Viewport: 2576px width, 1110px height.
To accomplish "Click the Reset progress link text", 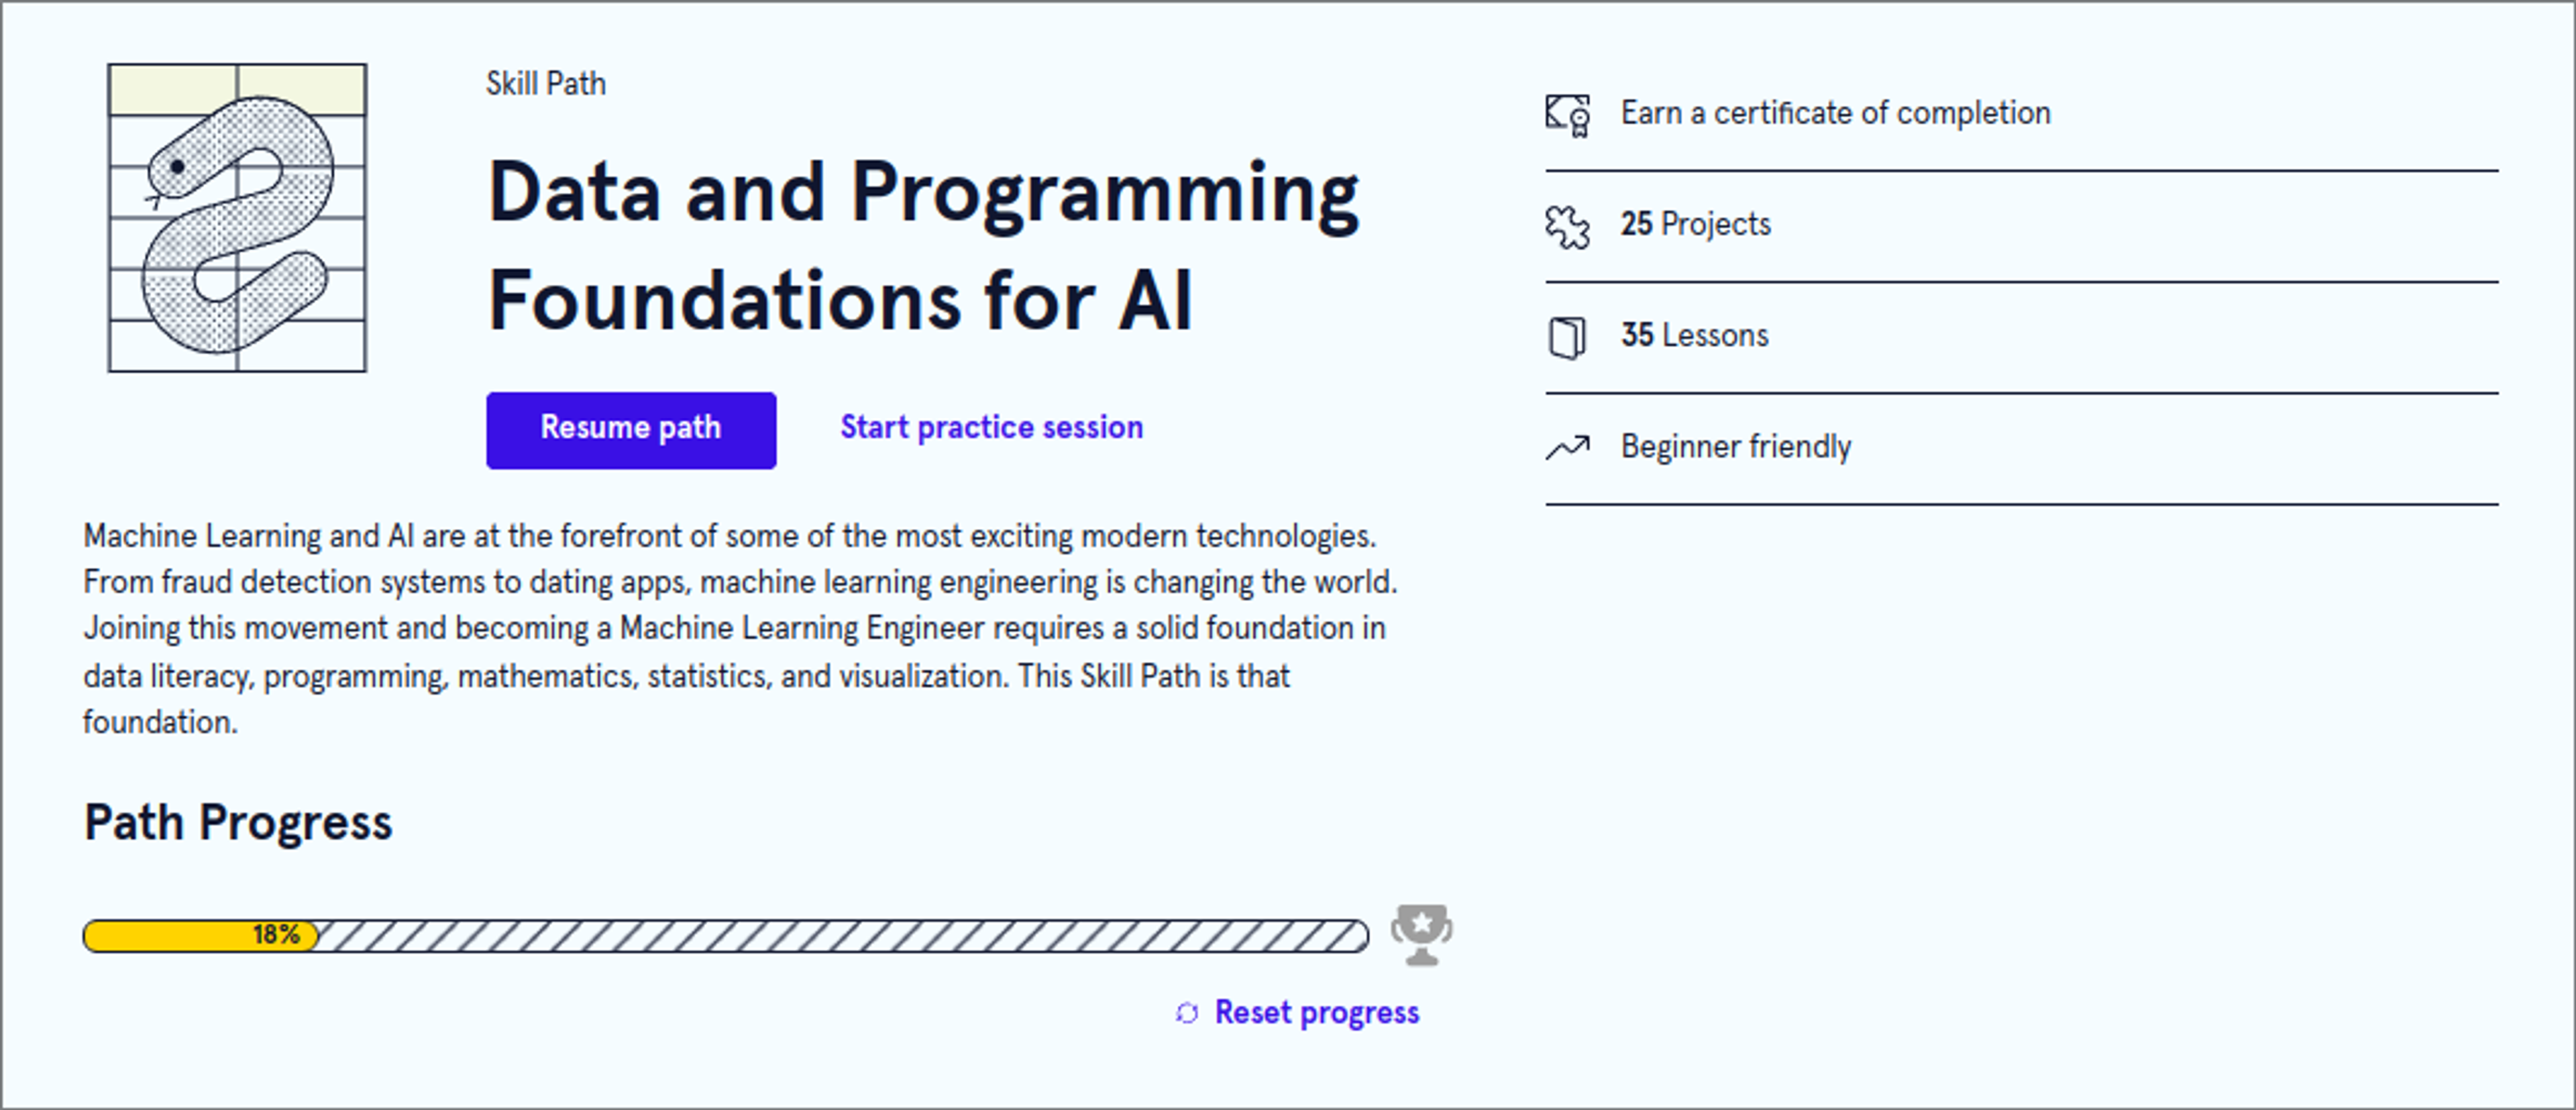I will tap(1316, 1013).
